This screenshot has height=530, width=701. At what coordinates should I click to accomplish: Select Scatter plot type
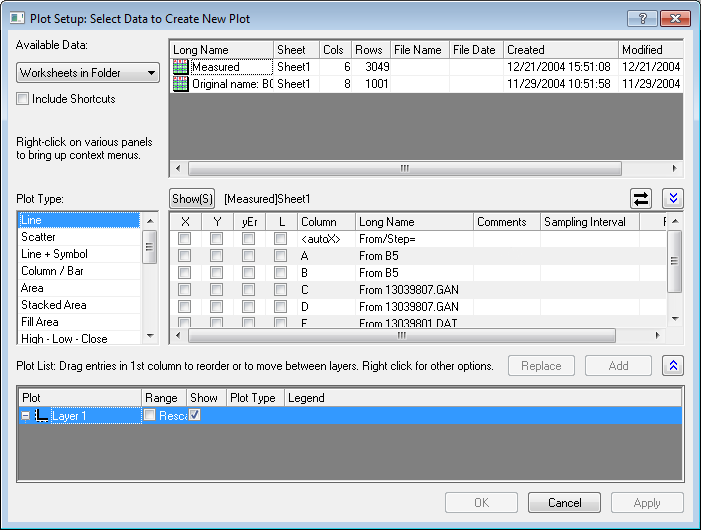[39, 237]
